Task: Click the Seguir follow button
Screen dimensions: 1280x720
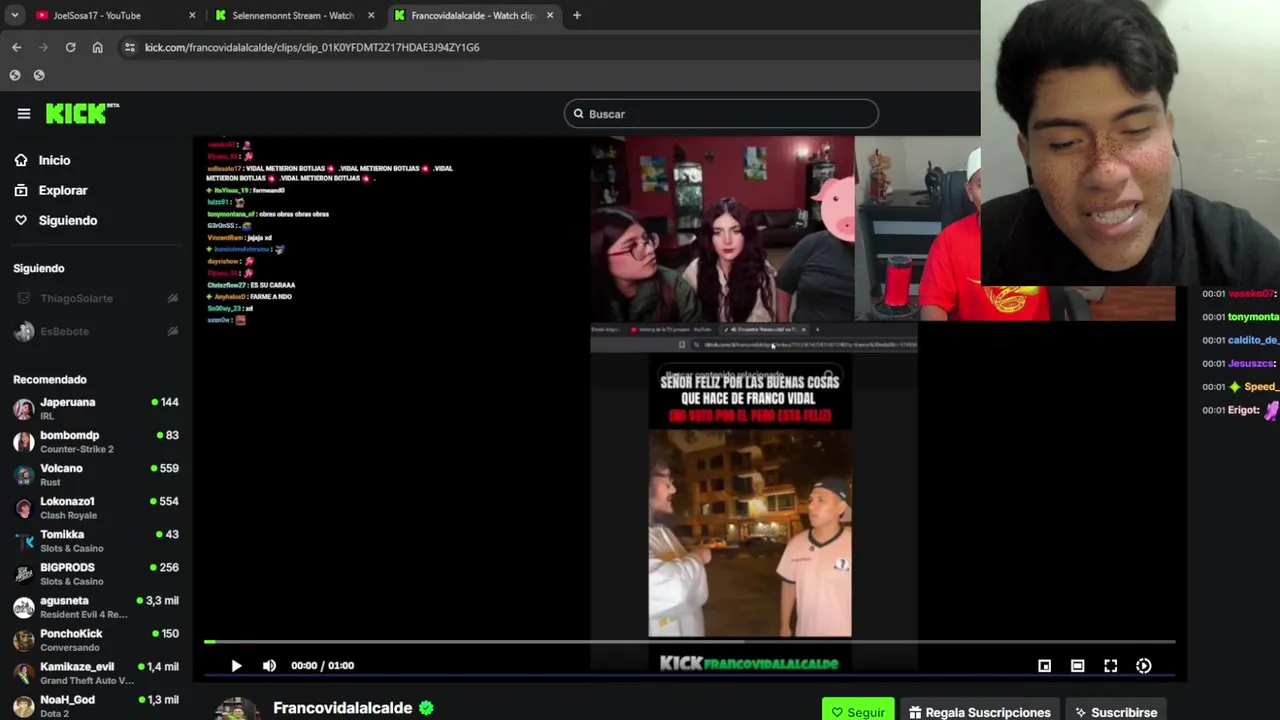Action: point(858,711)
